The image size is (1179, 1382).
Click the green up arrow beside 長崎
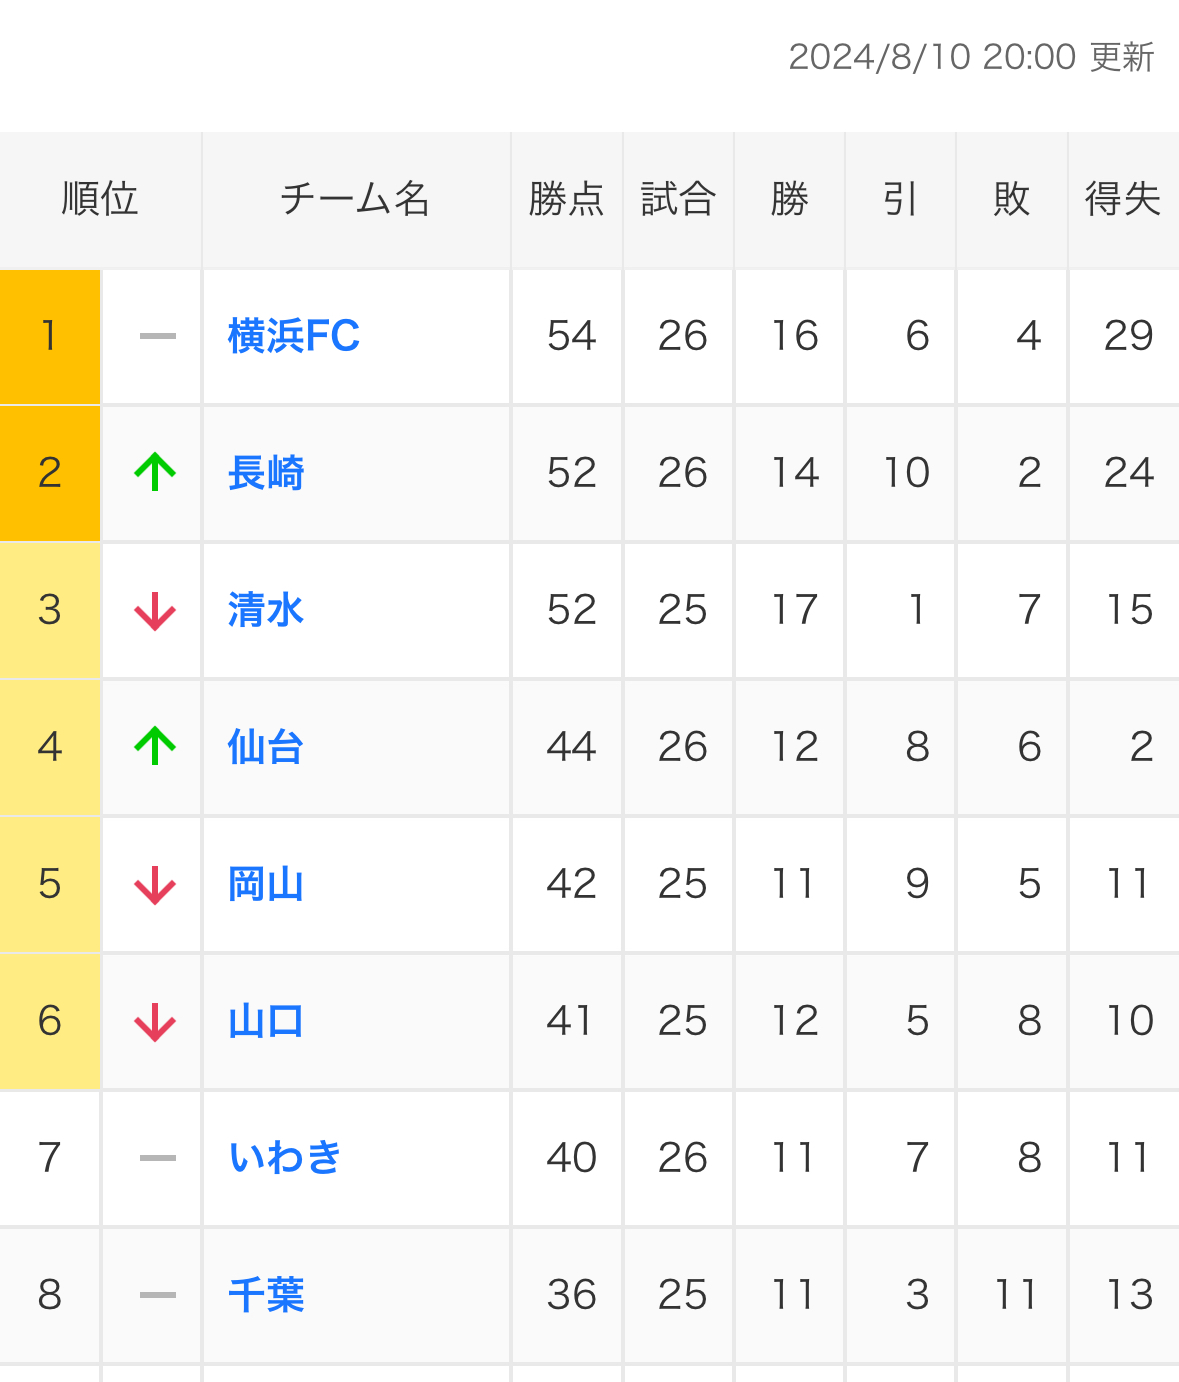(x=155, y=472)
